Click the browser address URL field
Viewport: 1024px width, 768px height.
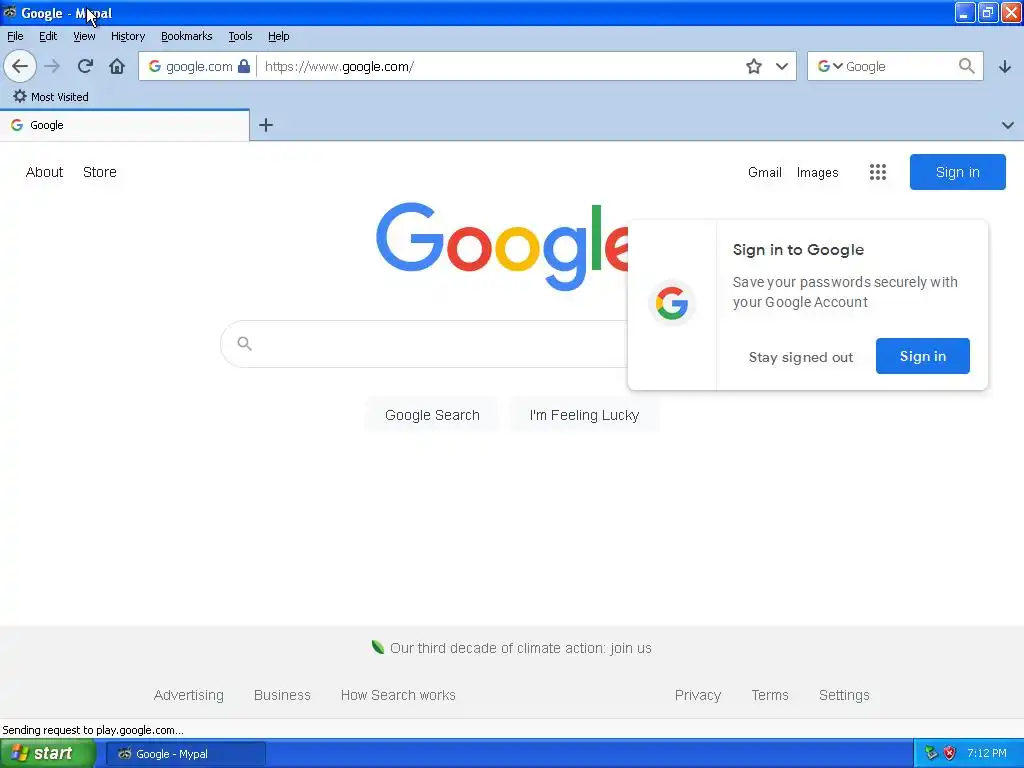(500, 66)
